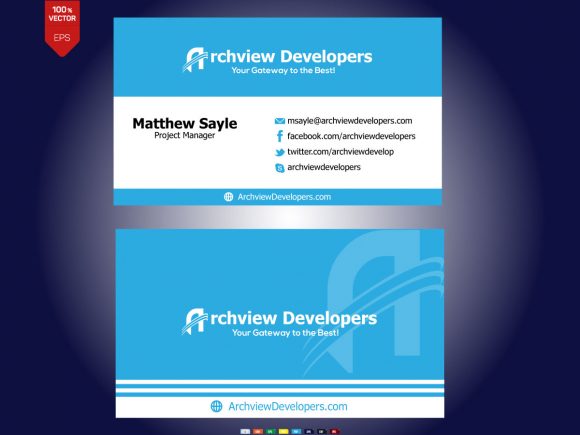Click the globe icon on top card footer

point(229,197)
